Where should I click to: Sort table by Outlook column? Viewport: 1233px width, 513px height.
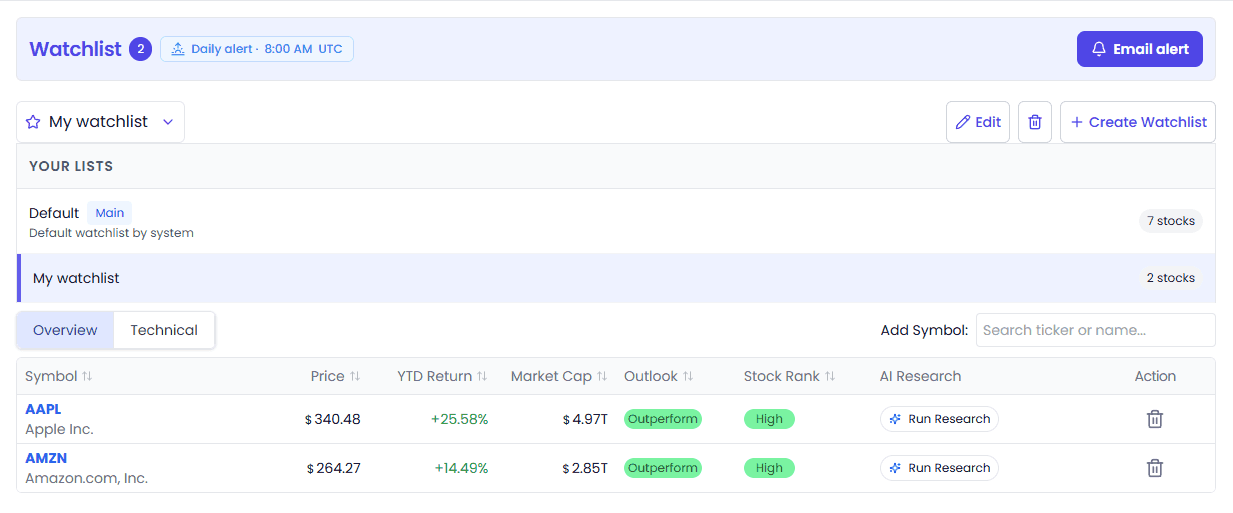(659, 376)
